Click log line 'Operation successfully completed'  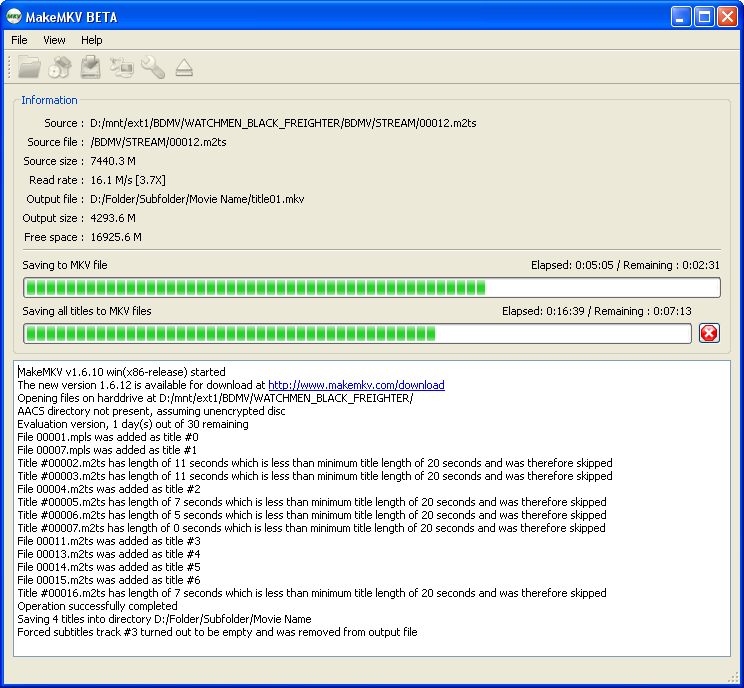98,606
